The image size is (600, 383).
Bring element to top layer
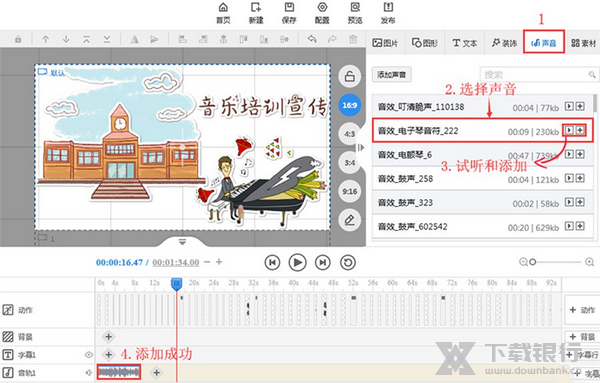[x=86, y=39]
